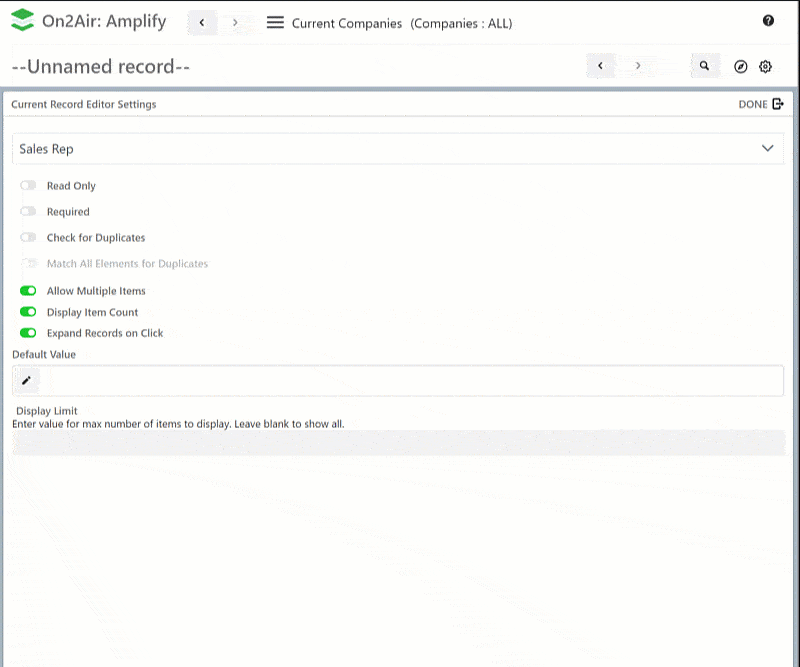Image resolution: width=800 pixels, height=667 pixels.
Task: Enable the Read Only toggle
Action: point(28,186)
